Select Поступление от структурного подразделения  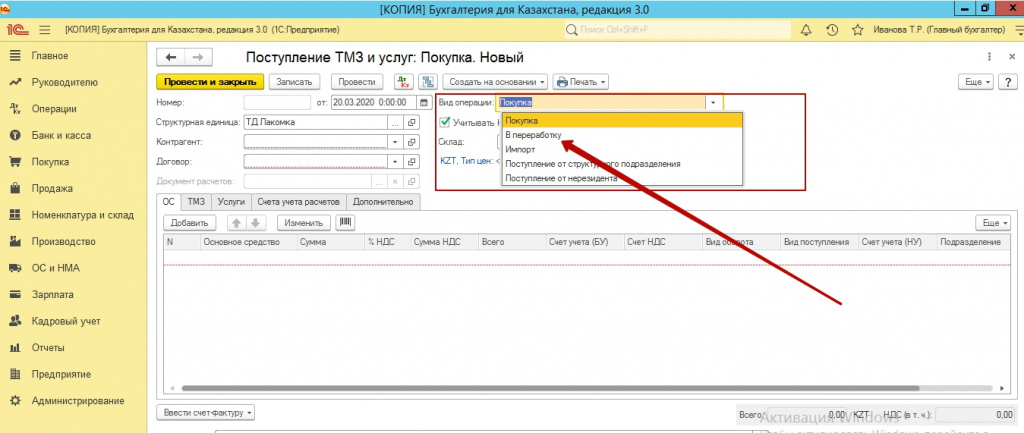click(x=623, y=164)
